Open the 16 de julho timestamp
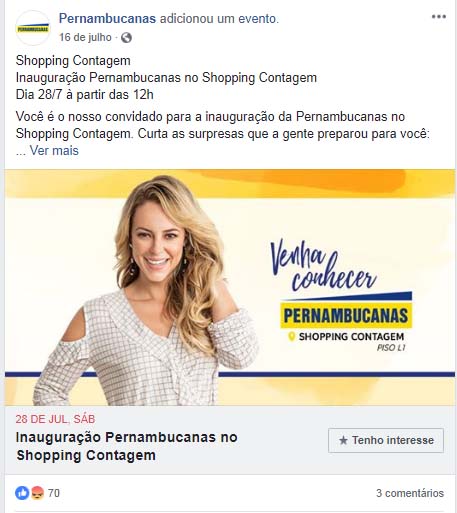Screen dimensions: 457x513 (x=85, y=37)
